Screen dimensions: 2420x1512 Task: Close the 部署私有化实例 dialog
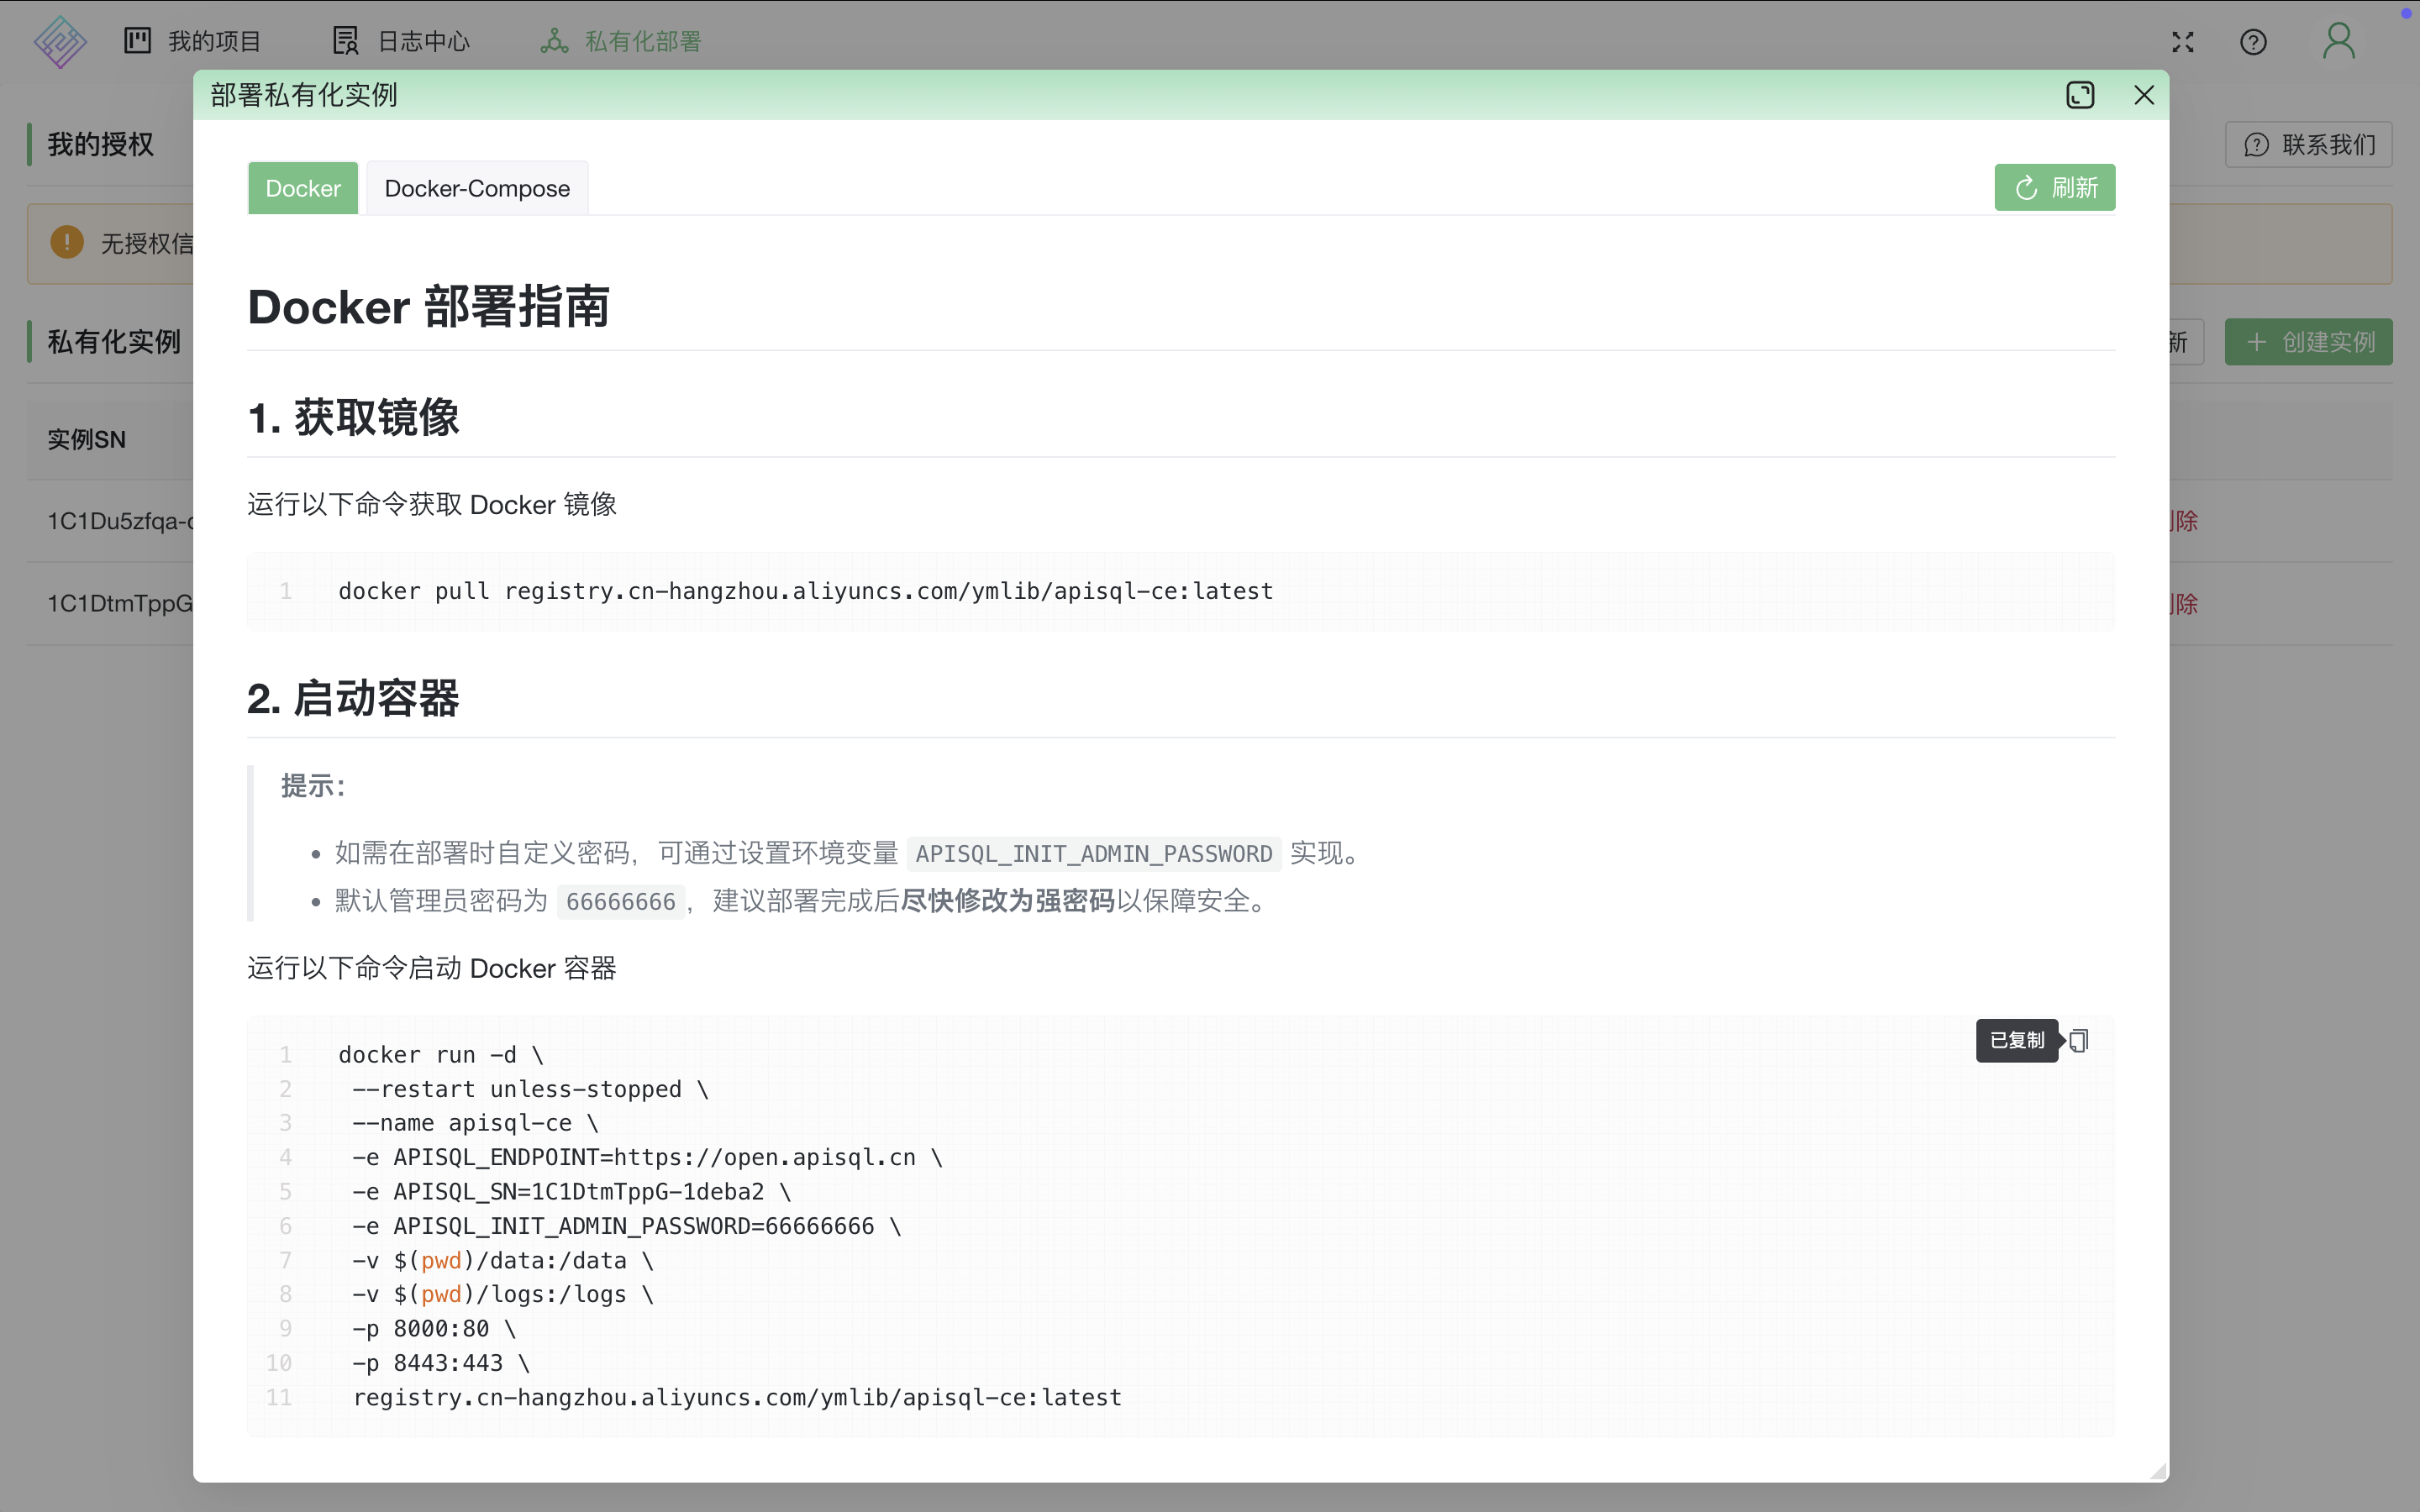click(2143, 95)
